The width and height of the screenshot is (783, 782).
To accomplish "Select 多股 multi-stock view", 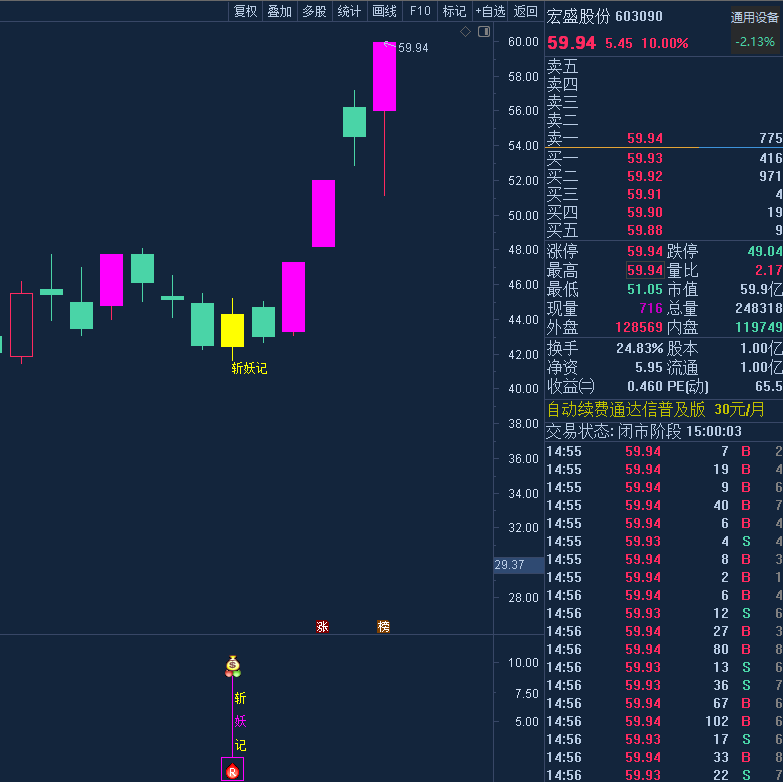I will 314,11.
